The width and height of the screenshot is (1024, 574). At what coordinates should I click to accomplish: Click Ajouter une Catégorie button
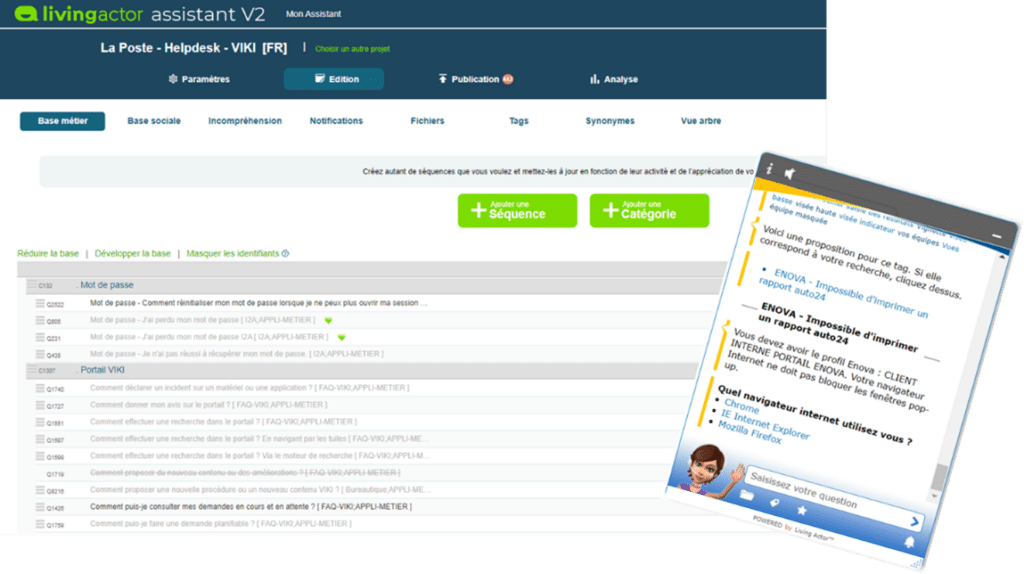tap(649, 210)
